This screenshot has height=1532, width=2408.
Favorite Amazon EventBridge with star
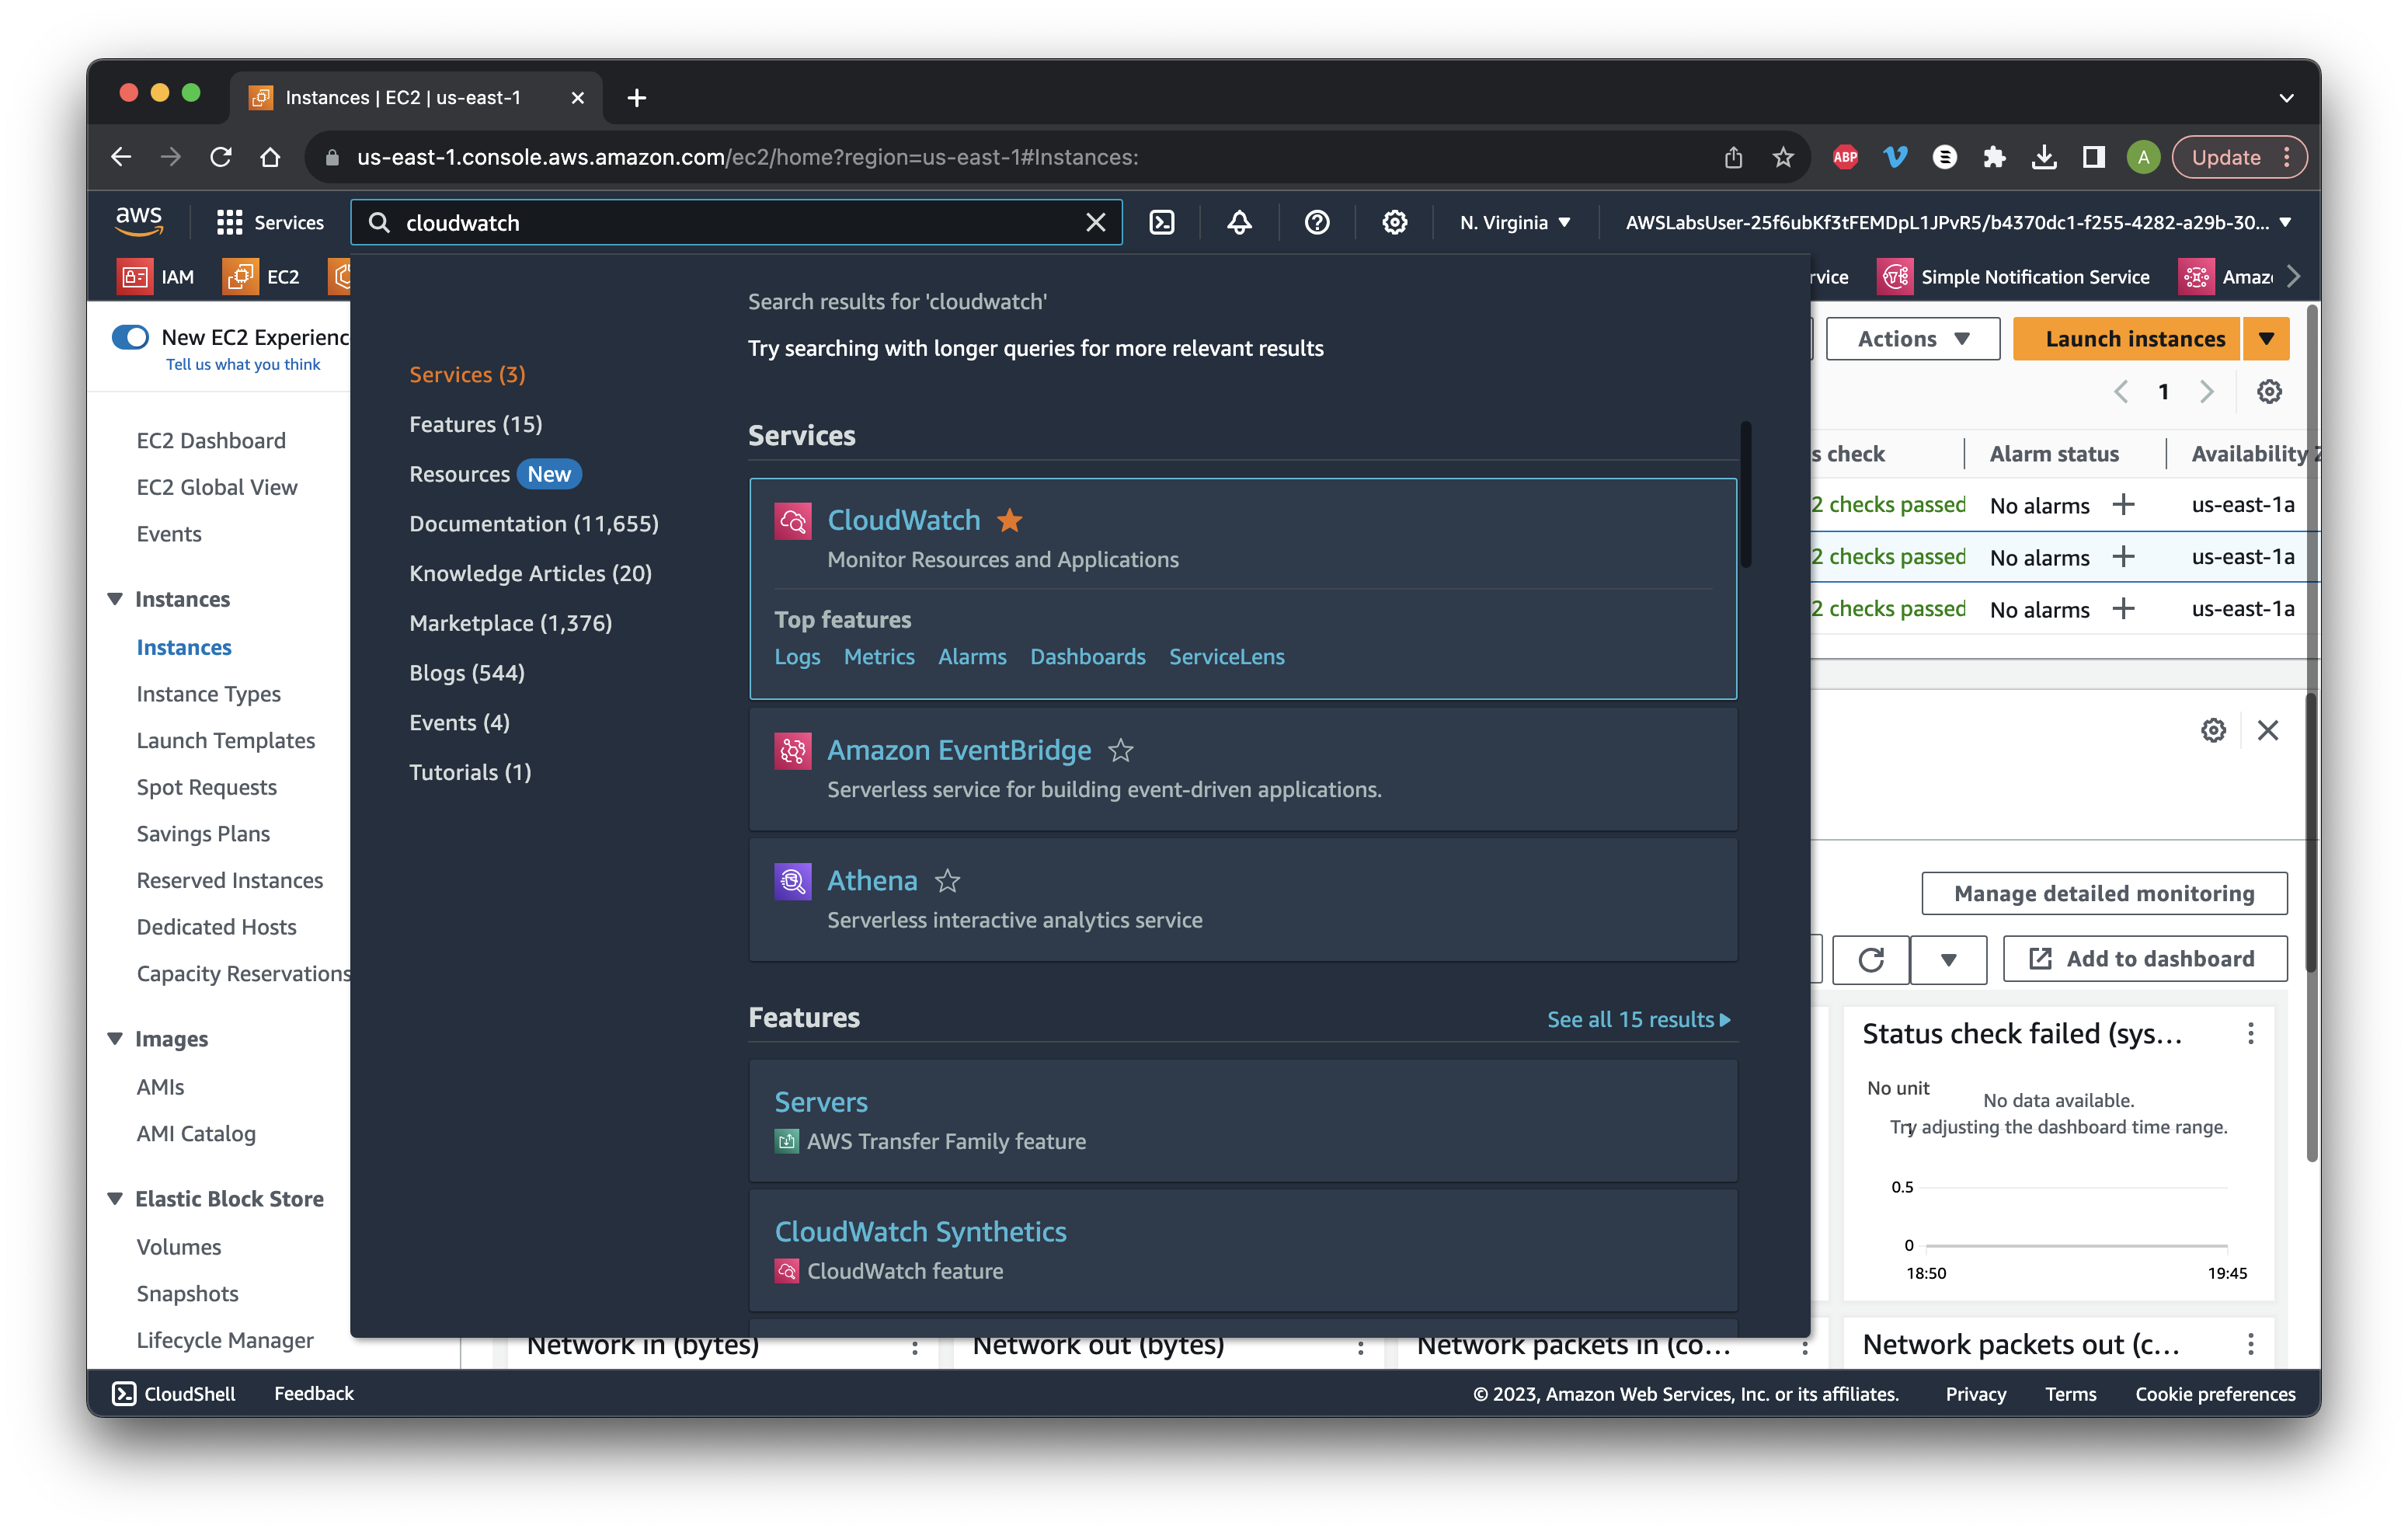(1121, 750)
